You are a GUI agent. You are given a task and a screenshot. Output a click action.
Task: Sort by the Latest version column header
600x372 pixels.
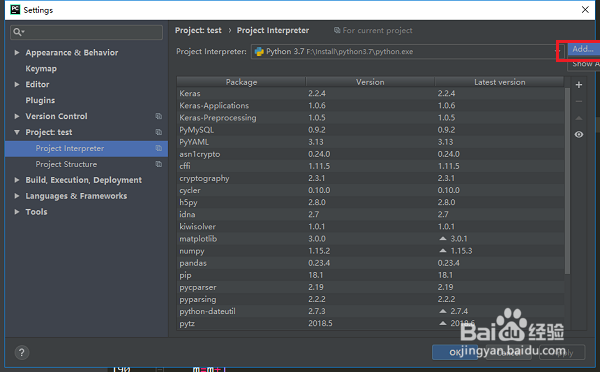pyautogui.click(x=499, y=82)
